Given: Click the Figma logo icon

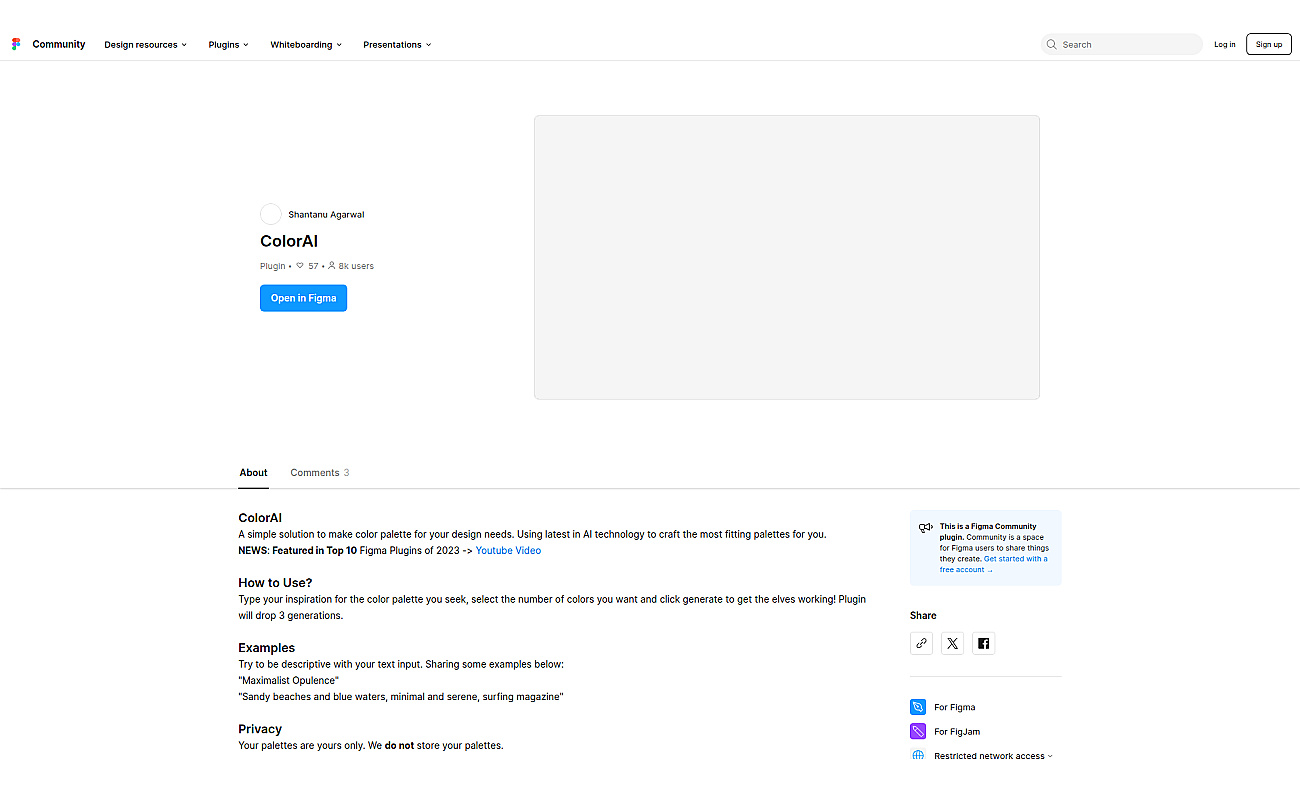Looking at the screenshot, I should pyautogui.click(x=16, y=44).
